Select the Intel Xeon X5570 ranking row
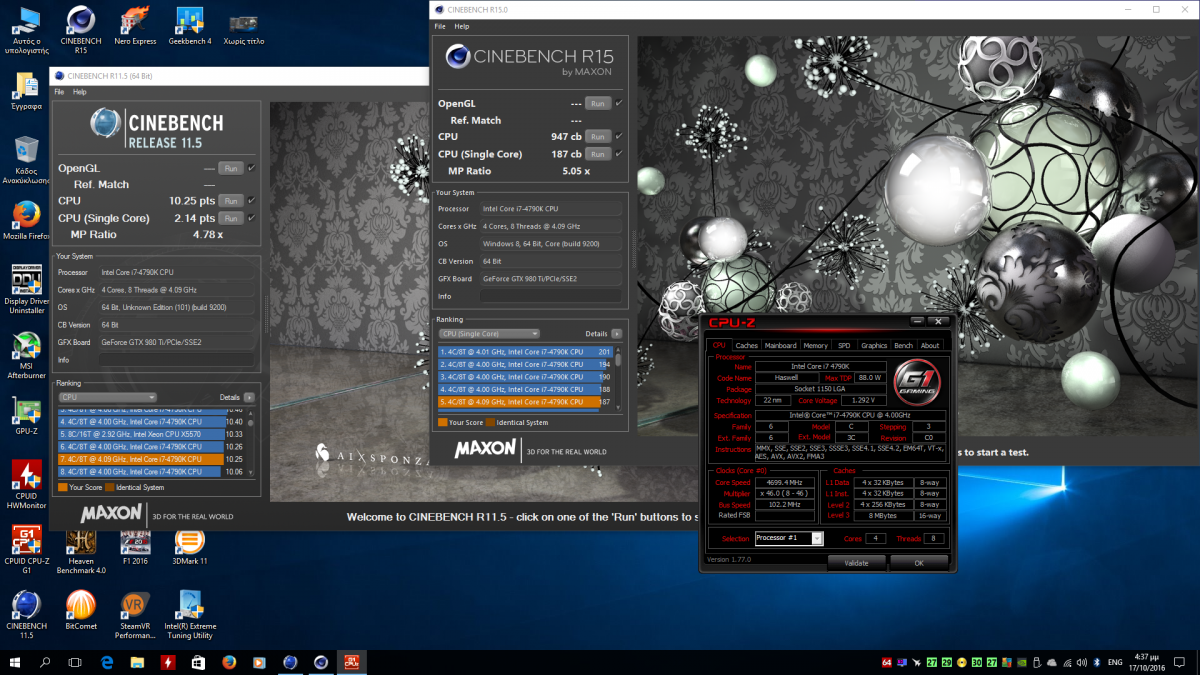 [151, 434]
